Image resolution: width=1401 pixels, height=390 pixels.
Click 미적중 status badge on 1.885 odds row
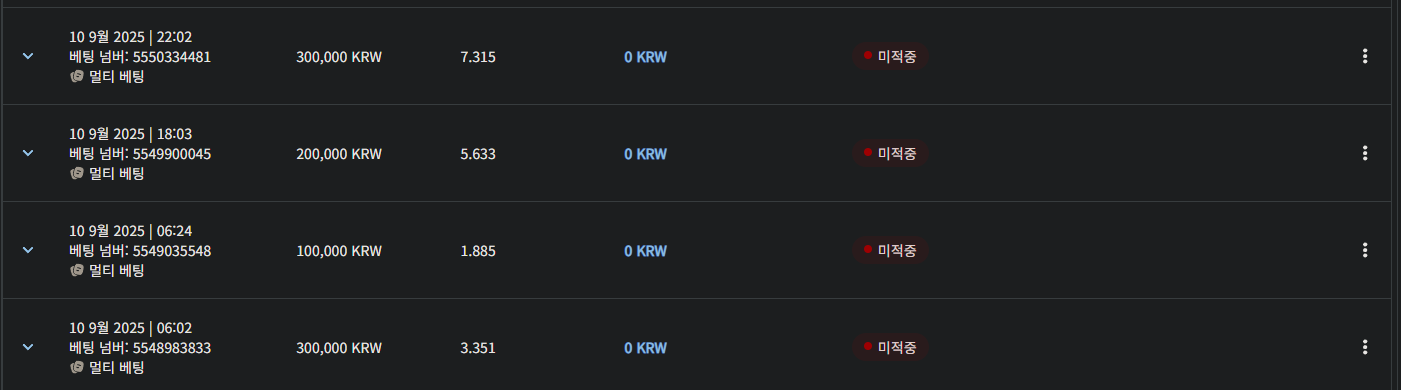(890, 251)
